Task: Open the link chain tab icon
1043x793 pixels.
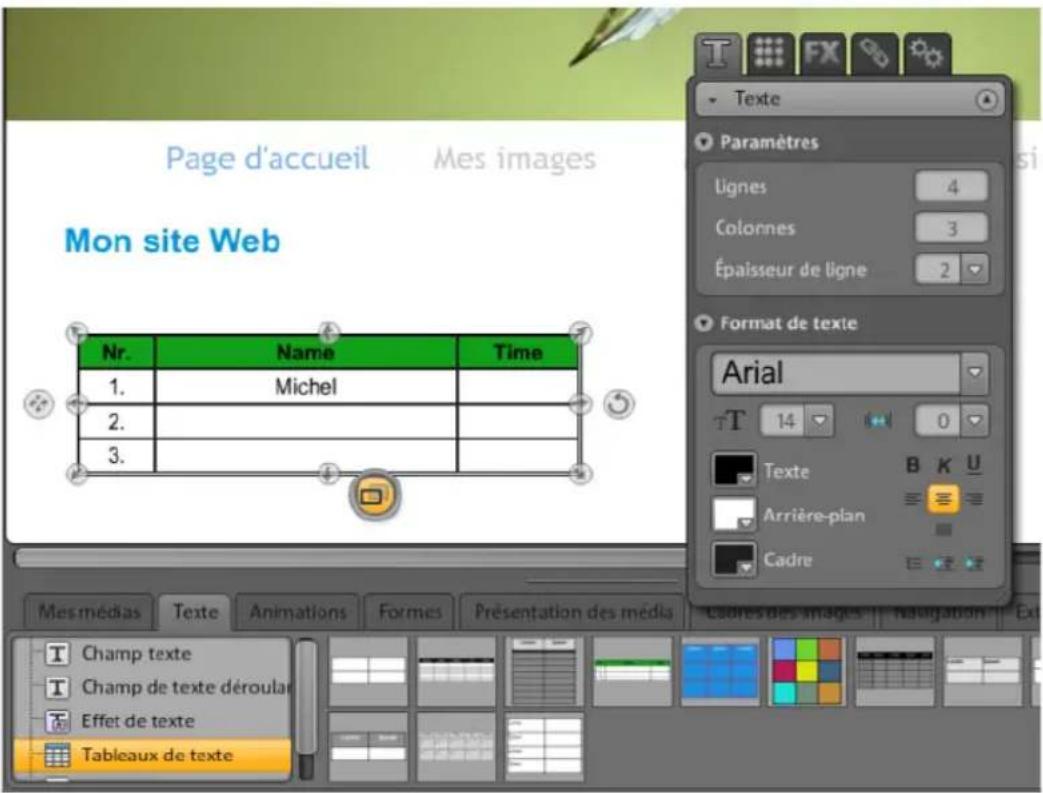Action: tap(875, 53)
